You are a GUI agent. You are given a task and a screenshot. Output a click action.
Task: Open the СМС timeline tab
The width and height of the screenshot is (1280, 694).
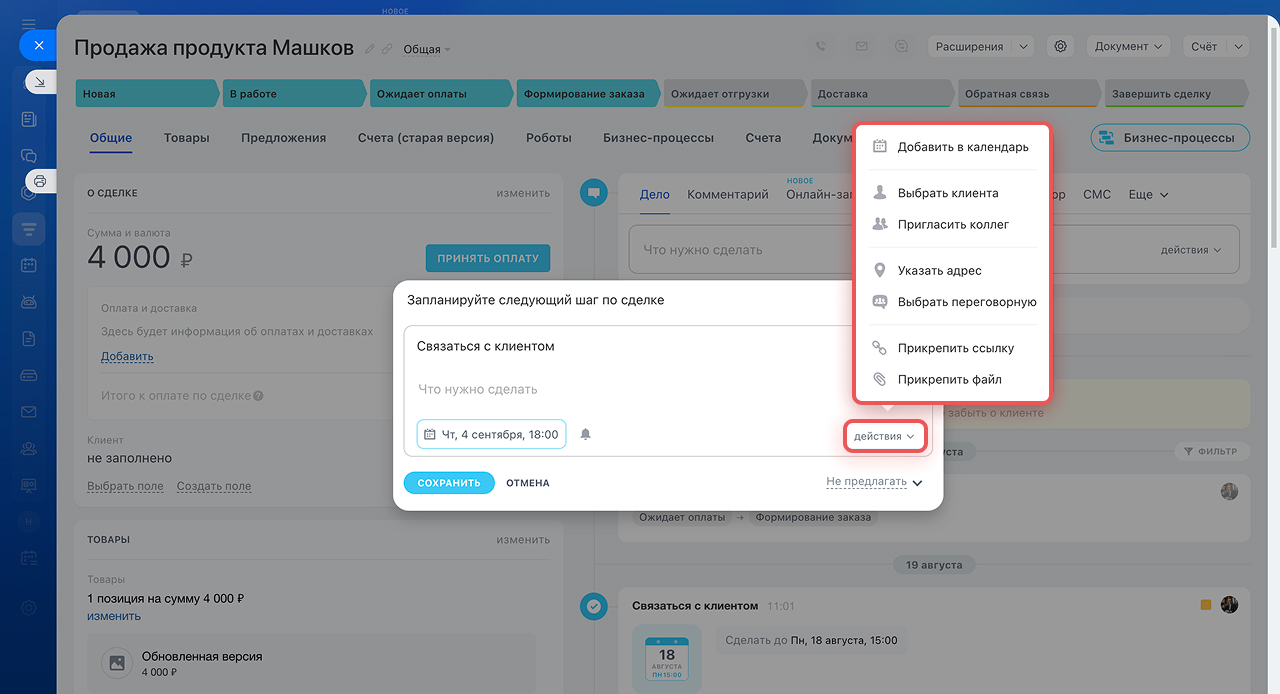pos(1097,195)
